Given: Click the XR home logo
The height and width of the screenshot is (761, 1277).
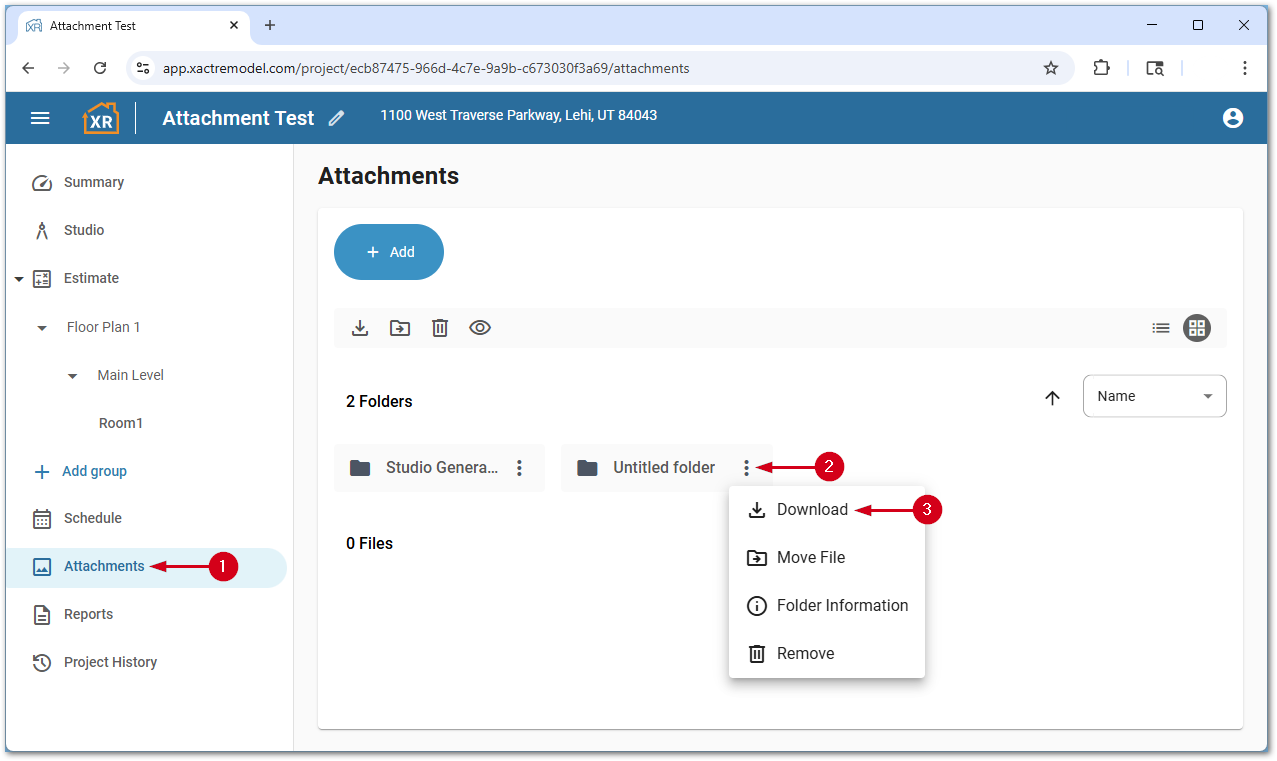Looking at the screenshot, I should (x=100, y=118).
